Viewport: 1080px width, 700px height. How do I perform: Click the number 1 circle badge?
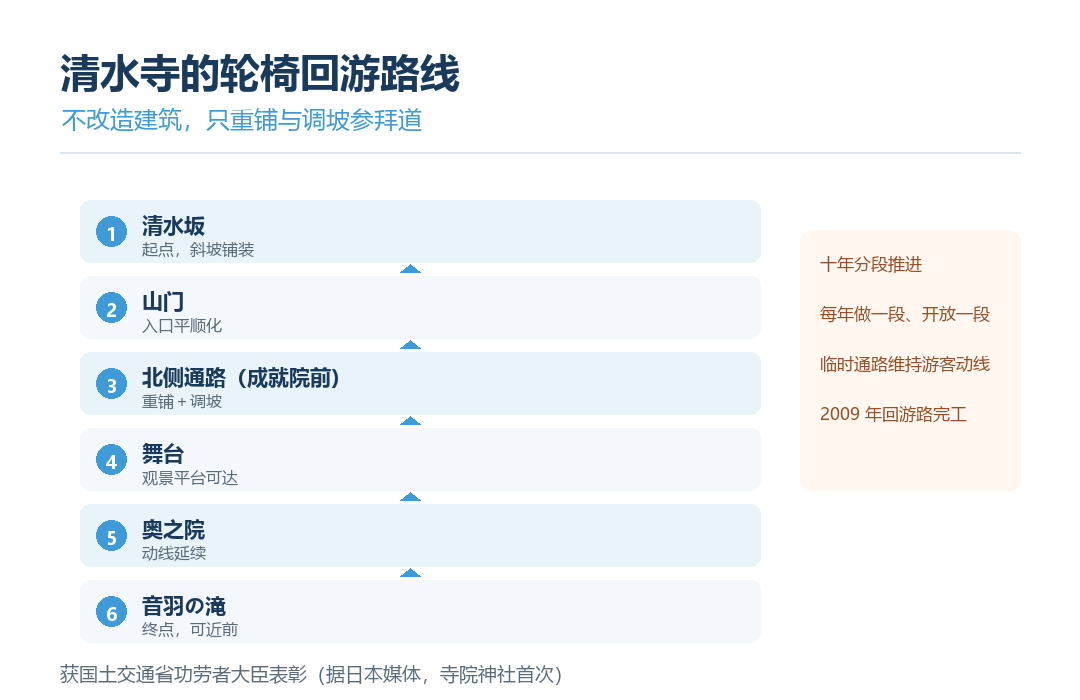click(x=111, y=232)
